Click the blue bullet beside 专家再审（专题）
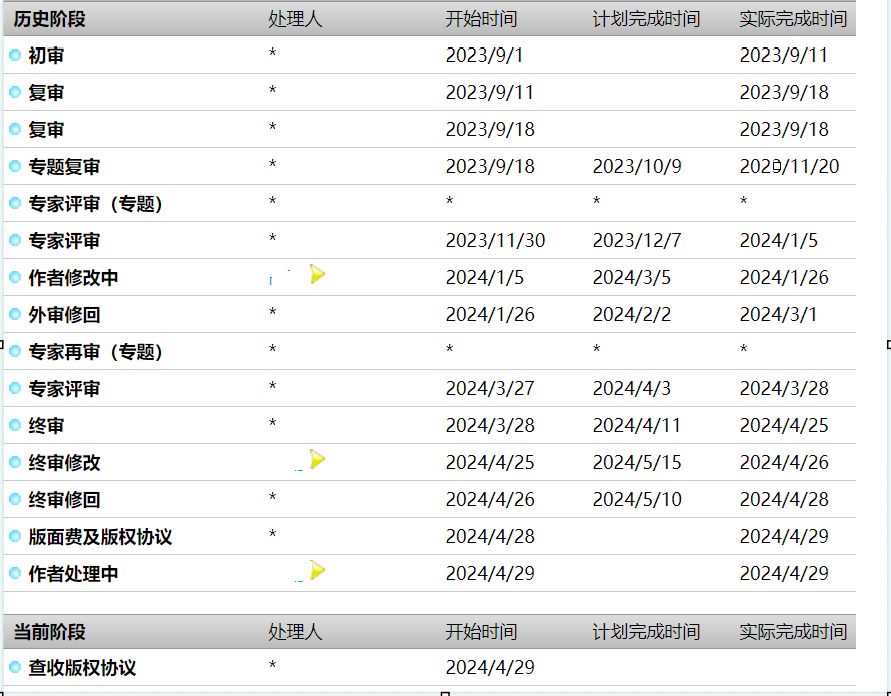Viewport: 891px width, 696px height. coord(15,352)
